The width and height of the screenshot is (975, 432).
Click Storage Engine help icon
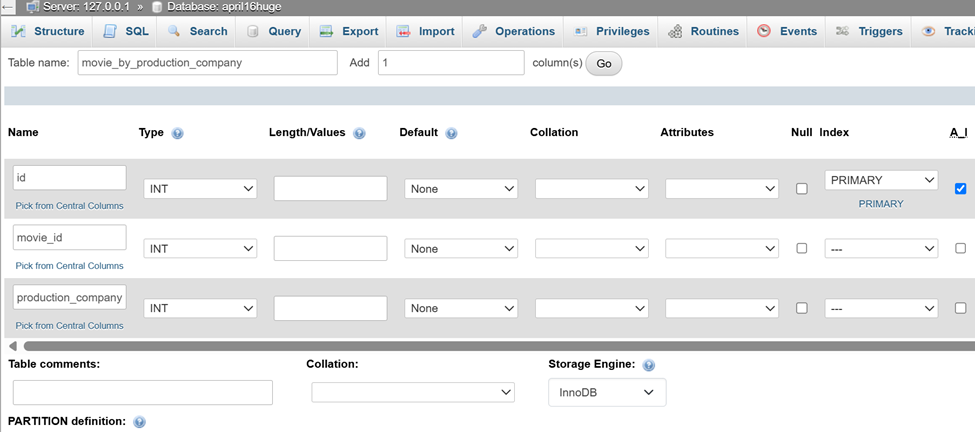click(x=649, y=365)
